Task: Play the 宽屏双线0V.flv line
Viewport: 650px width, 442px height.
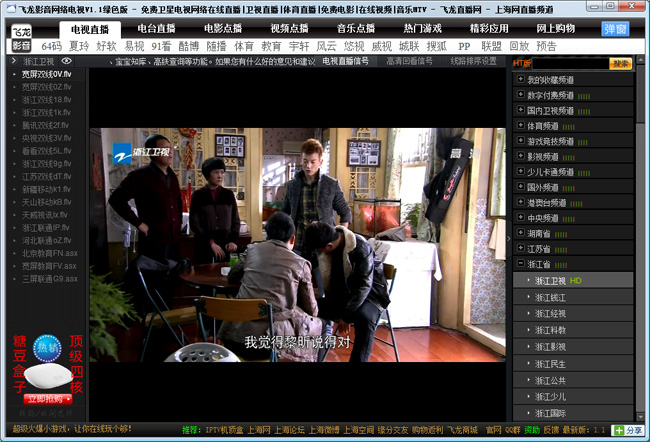Action: point(46,74)
